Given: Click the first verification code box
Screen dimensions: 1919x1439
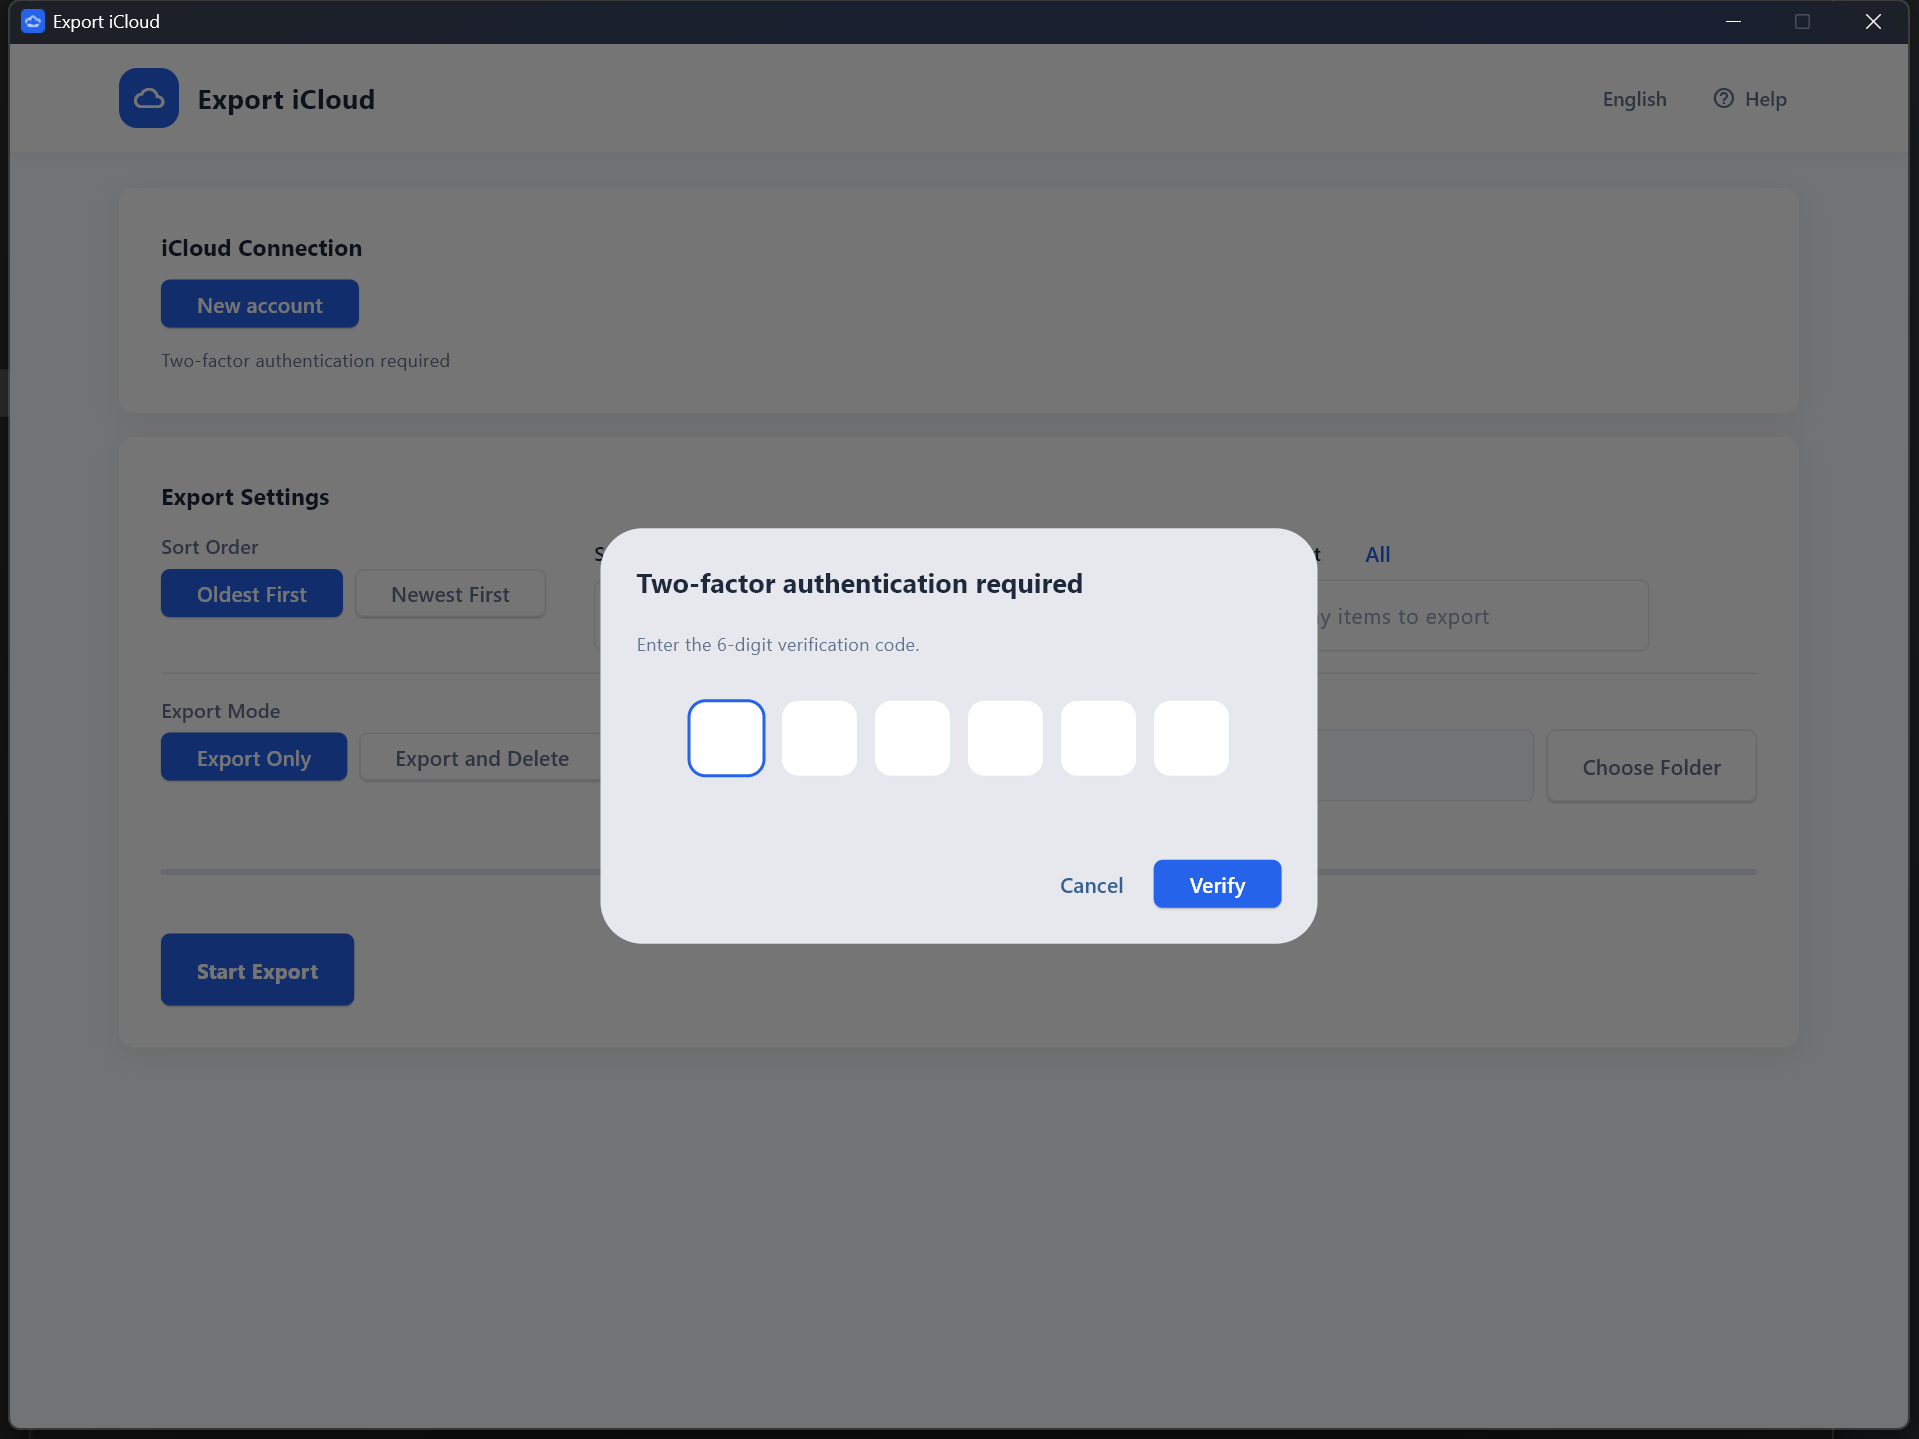Looking at the screenshot, I should tap(726, 738).
